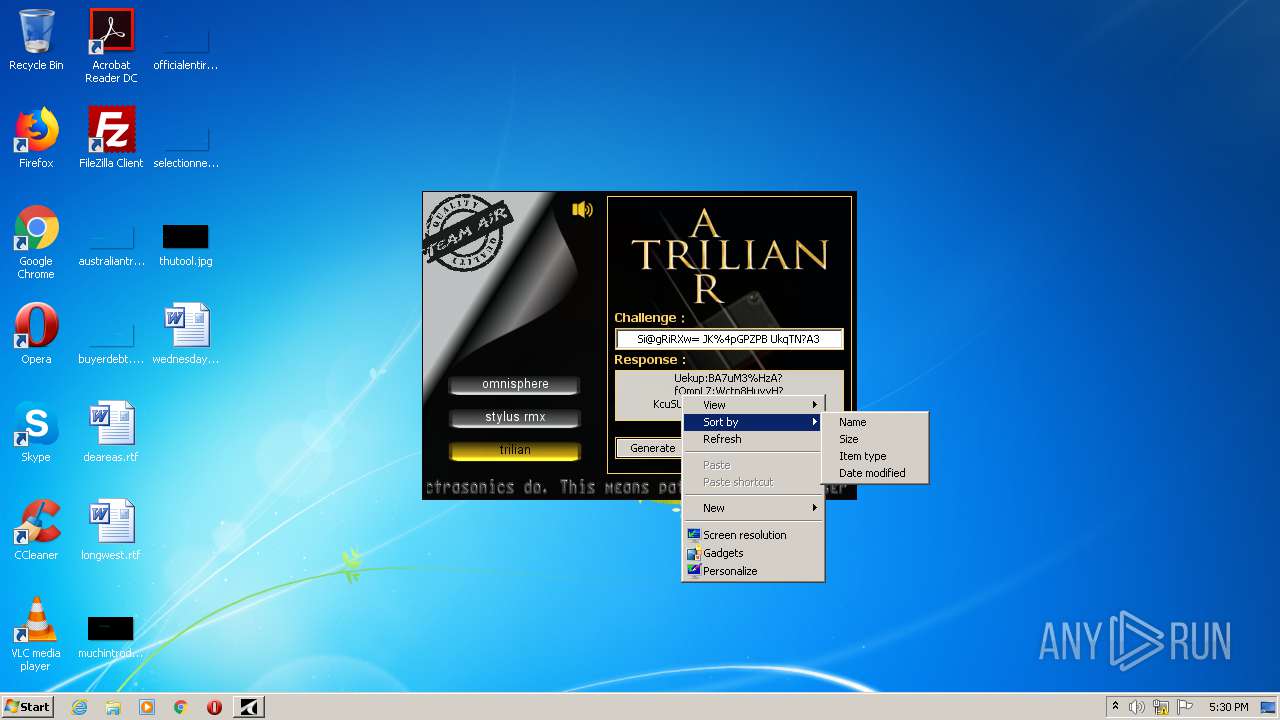Screen dimensions: 1280x720
Task: Open the buyerdebt desktop file
Action: (111, 343)
